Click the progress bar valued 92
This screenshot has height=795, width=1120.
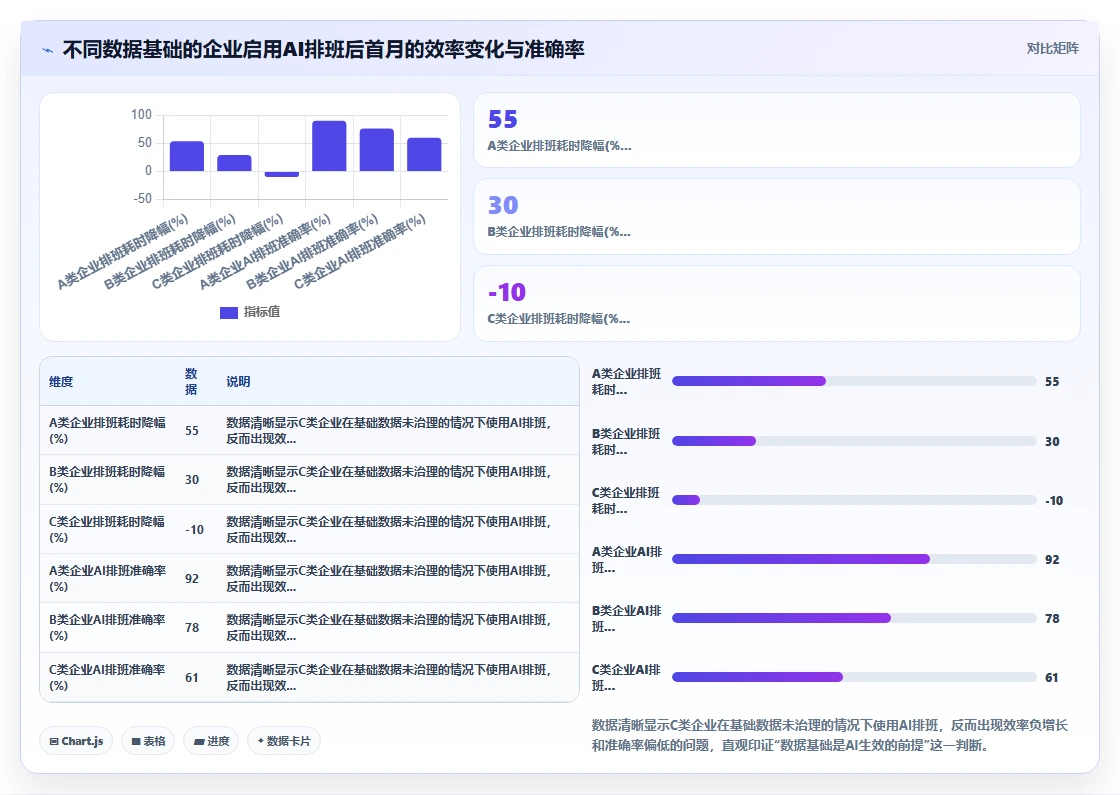coord(854,559)
